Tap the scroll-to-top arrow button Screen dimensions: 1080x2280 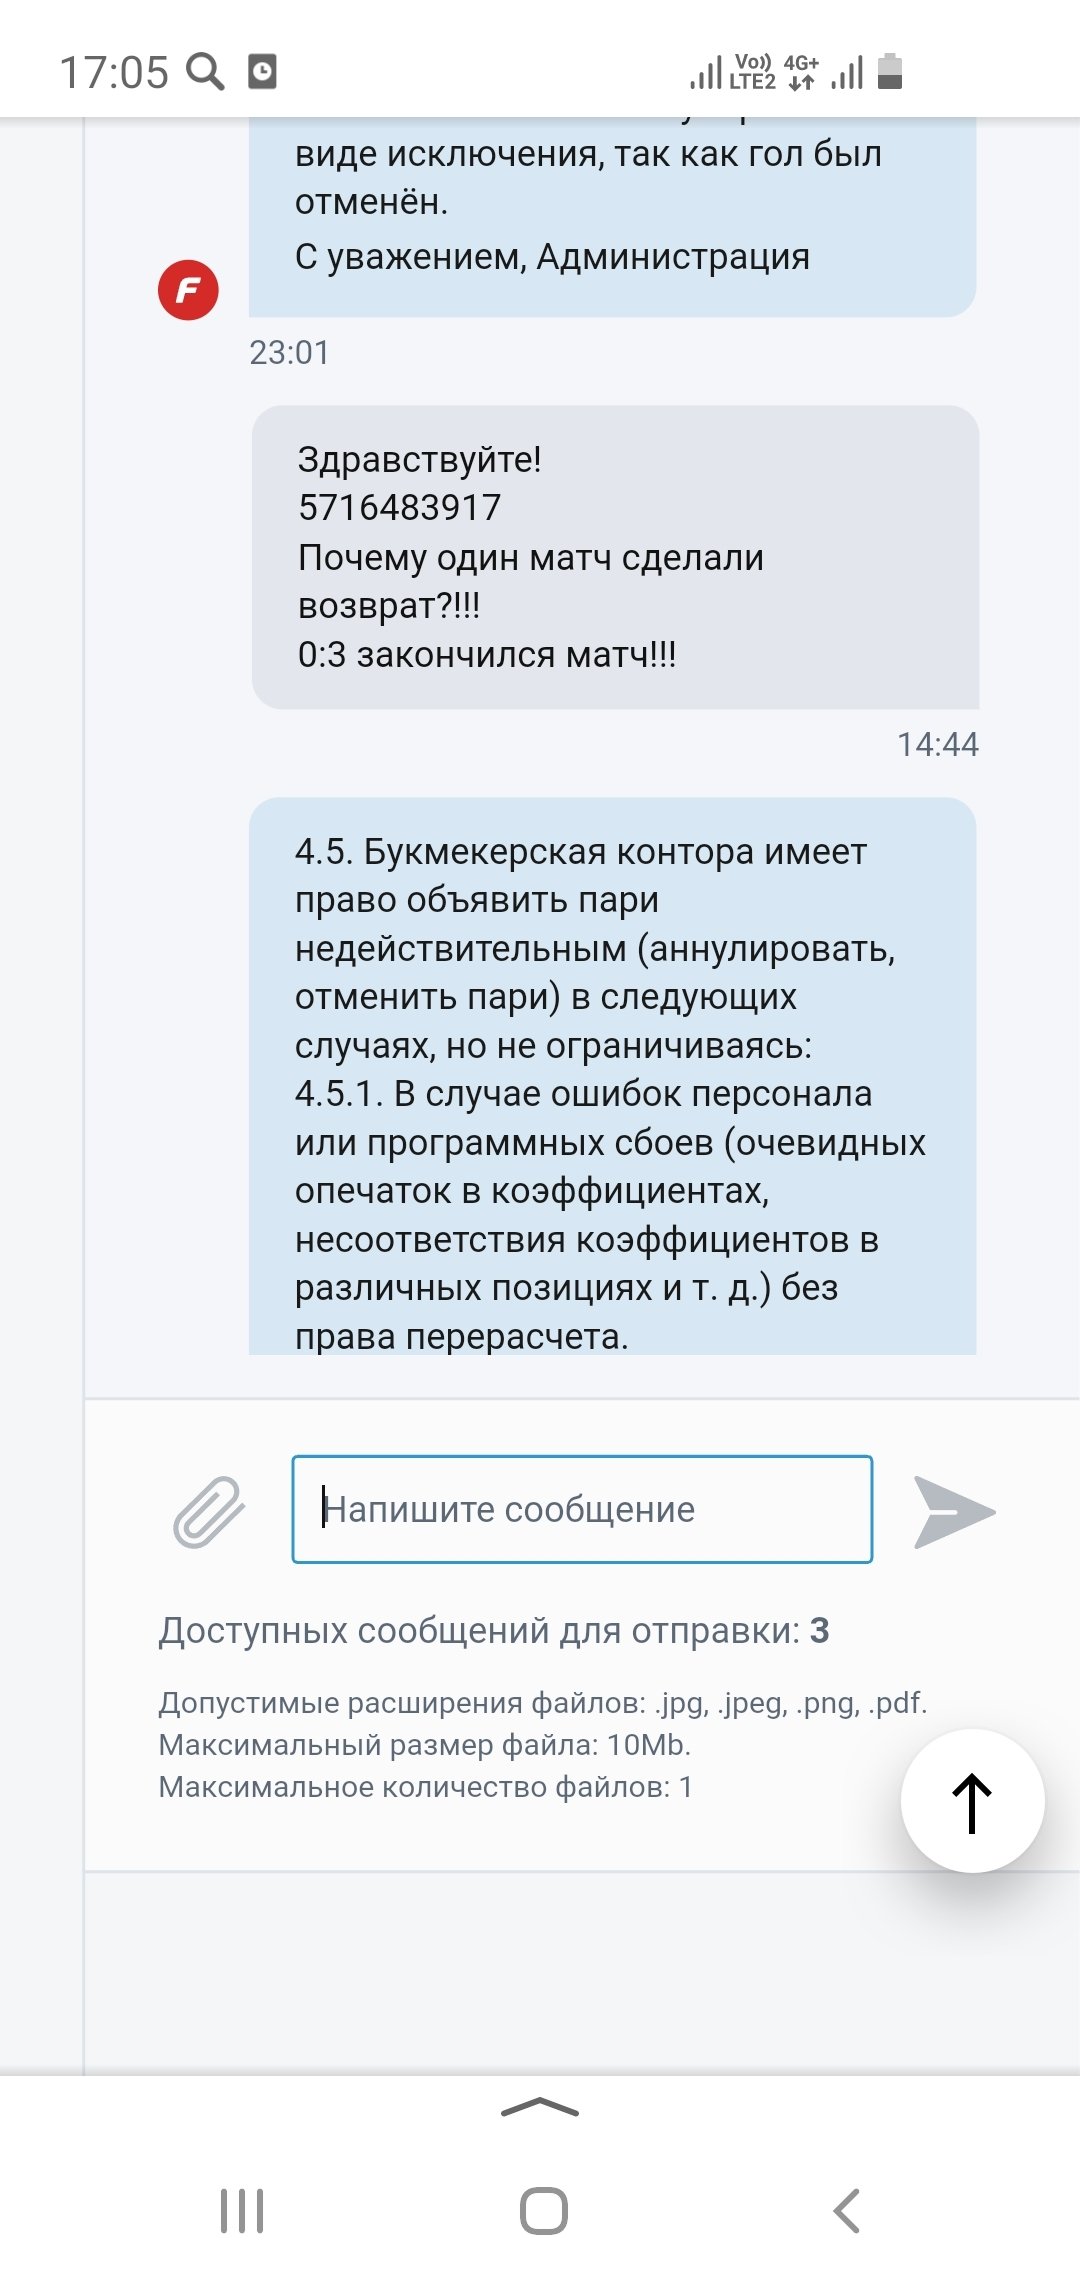click(972, 1801)
